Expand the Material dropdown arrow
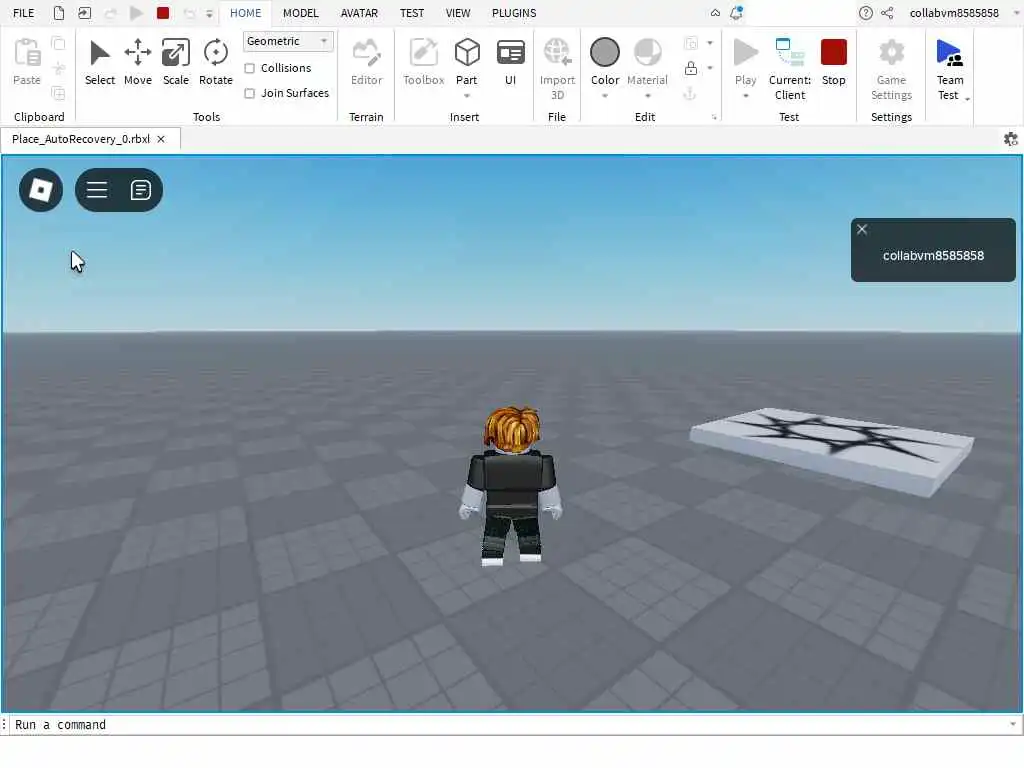The height and width of the screenshot is (768, 1024). click(647, 96)
